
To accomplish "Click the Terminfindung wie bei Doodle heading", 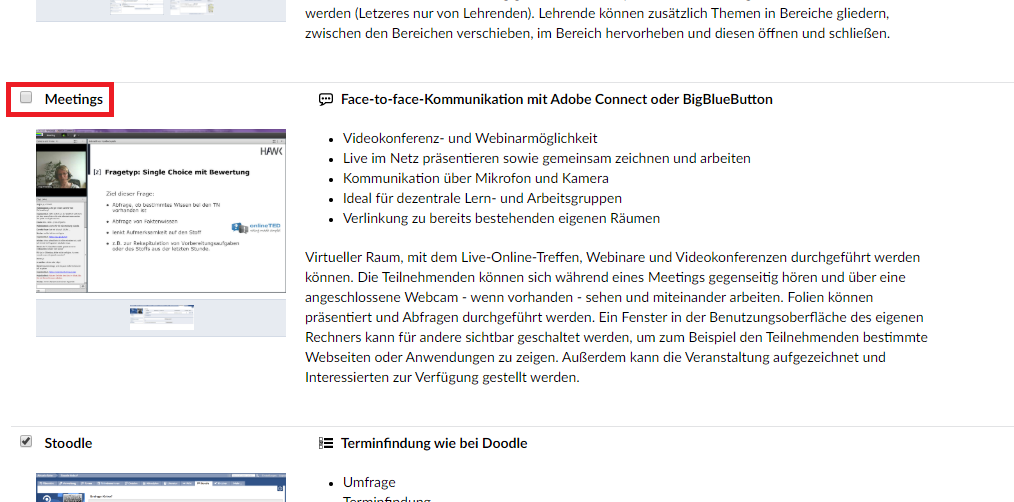I will coord(434,443).
